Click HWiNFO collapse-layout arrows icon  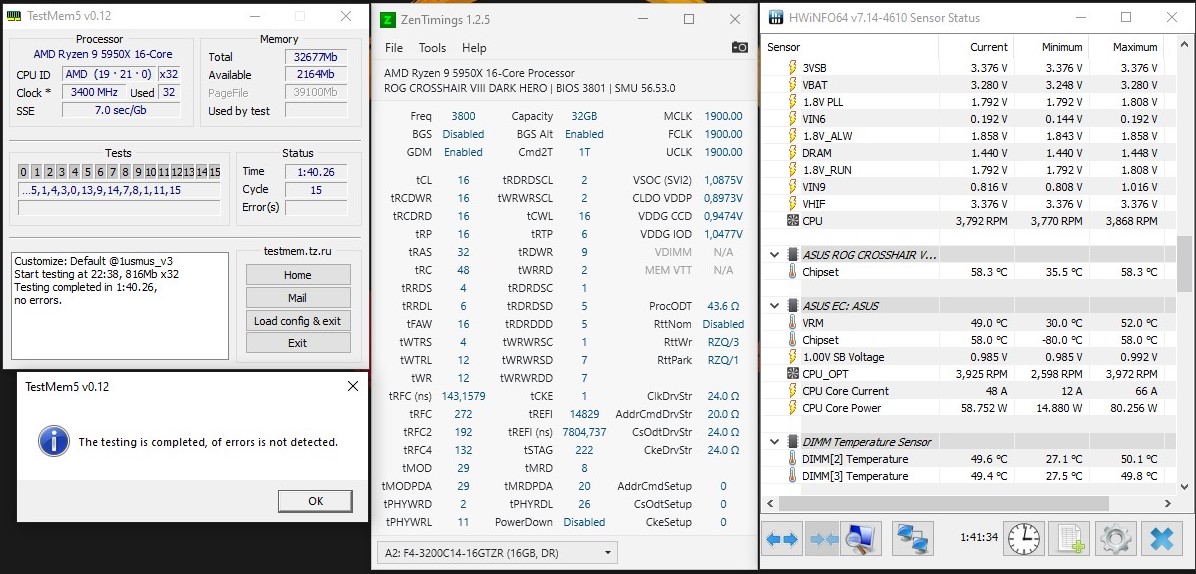[825, 540]
